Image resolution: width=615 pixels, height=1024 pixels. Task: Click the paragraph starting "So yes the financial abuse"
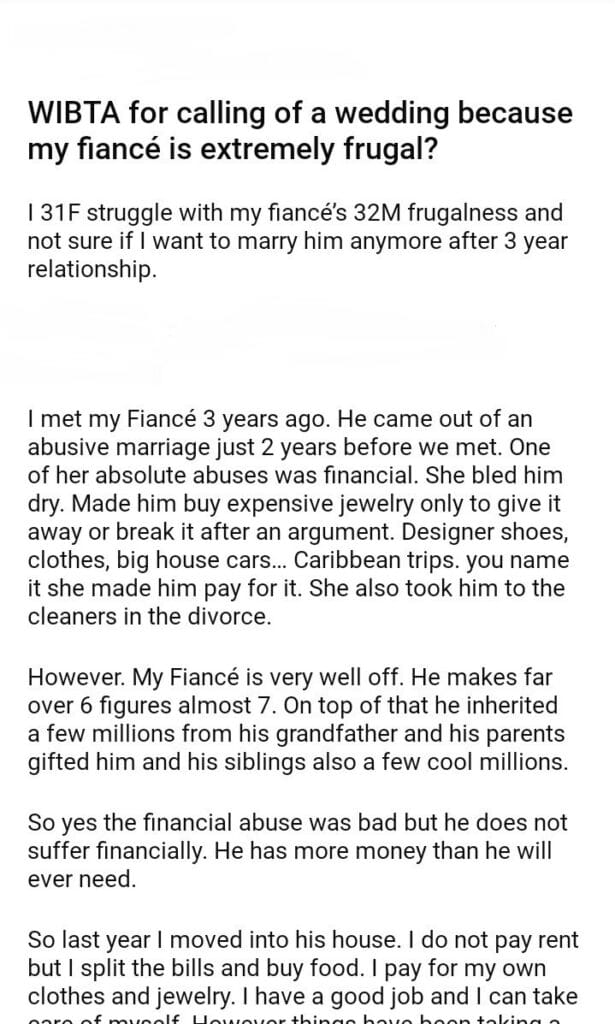point(298,851)
